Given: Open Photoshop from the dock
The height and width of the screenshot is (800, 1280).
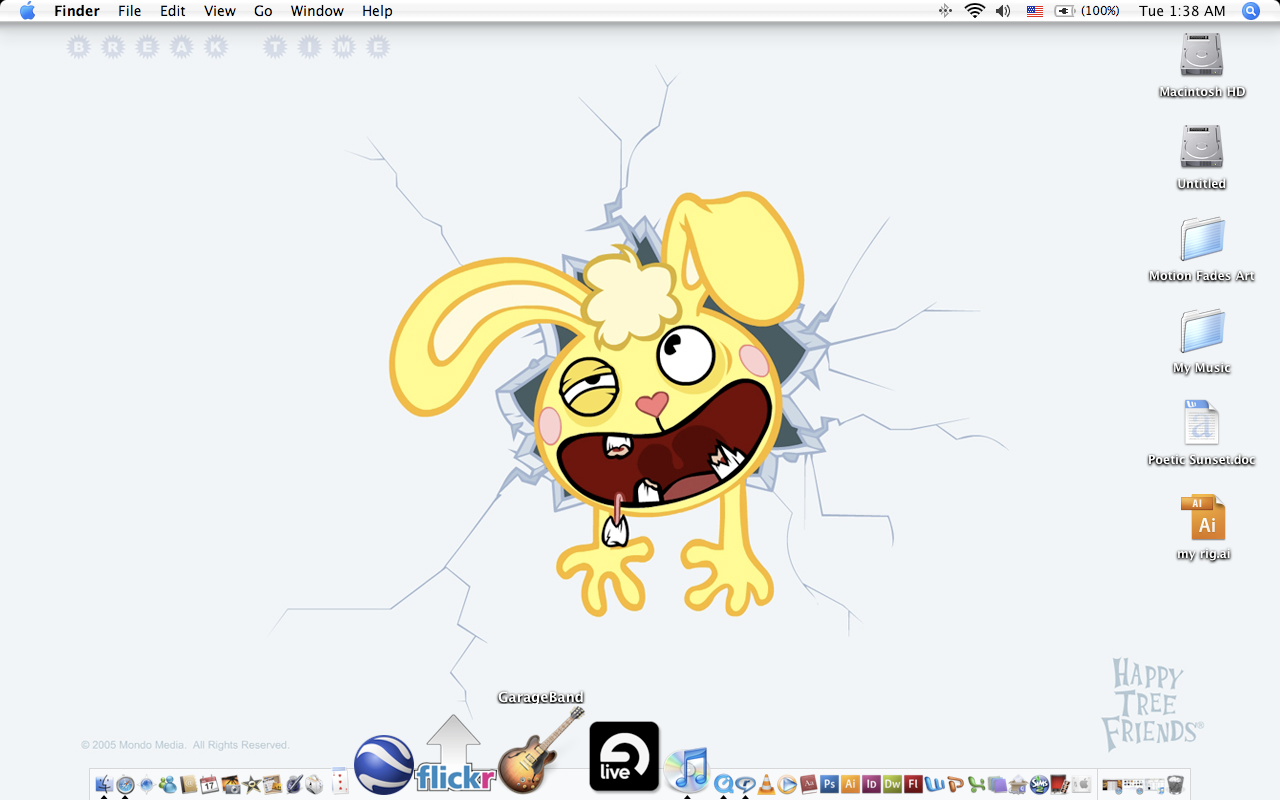Looking at the screenshot, I should (x=829, y=784).
